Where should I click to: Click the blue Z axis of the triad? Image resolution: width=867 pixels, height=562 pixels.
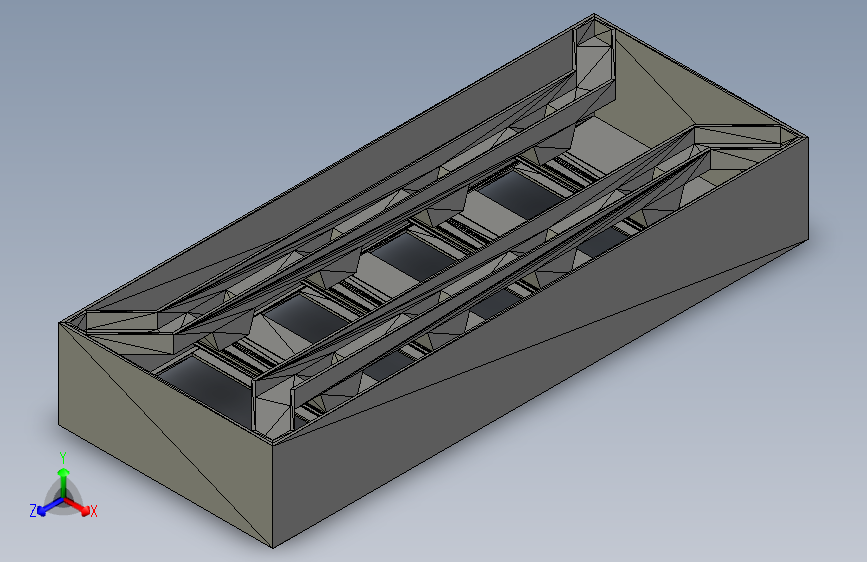tap(50, 507)
